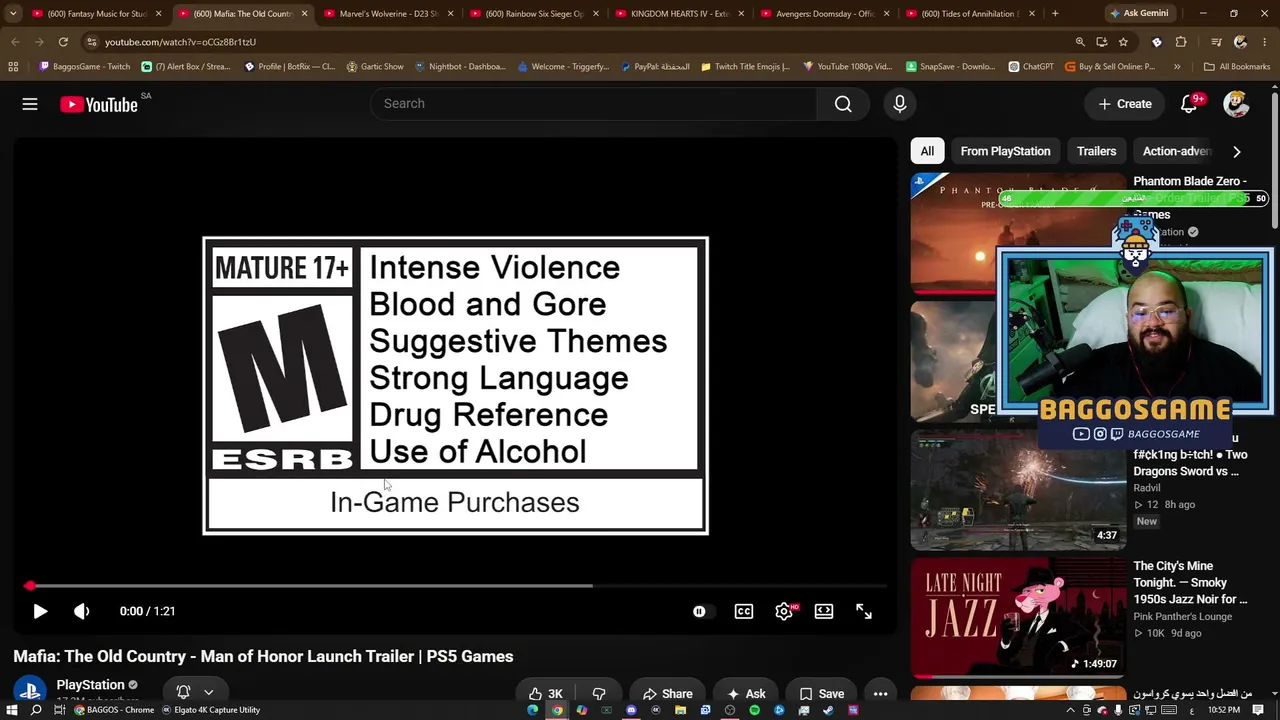Viewport: 1280px width, 720px height.
Task: Open the PlayStation channel name link
Action: [90, 685]
